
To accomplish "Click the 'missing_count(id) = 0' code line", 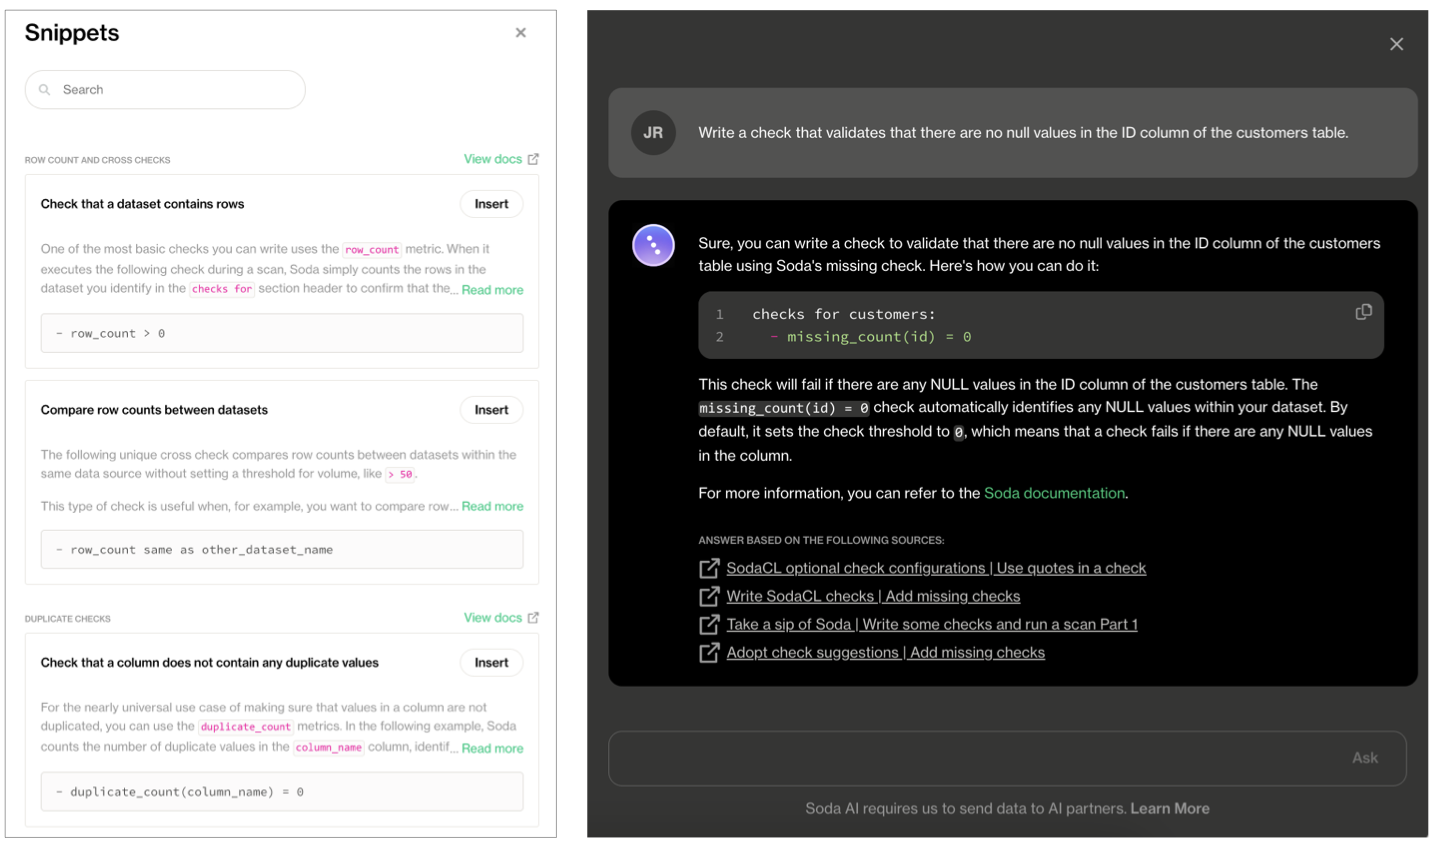I will tap(870, 337).
